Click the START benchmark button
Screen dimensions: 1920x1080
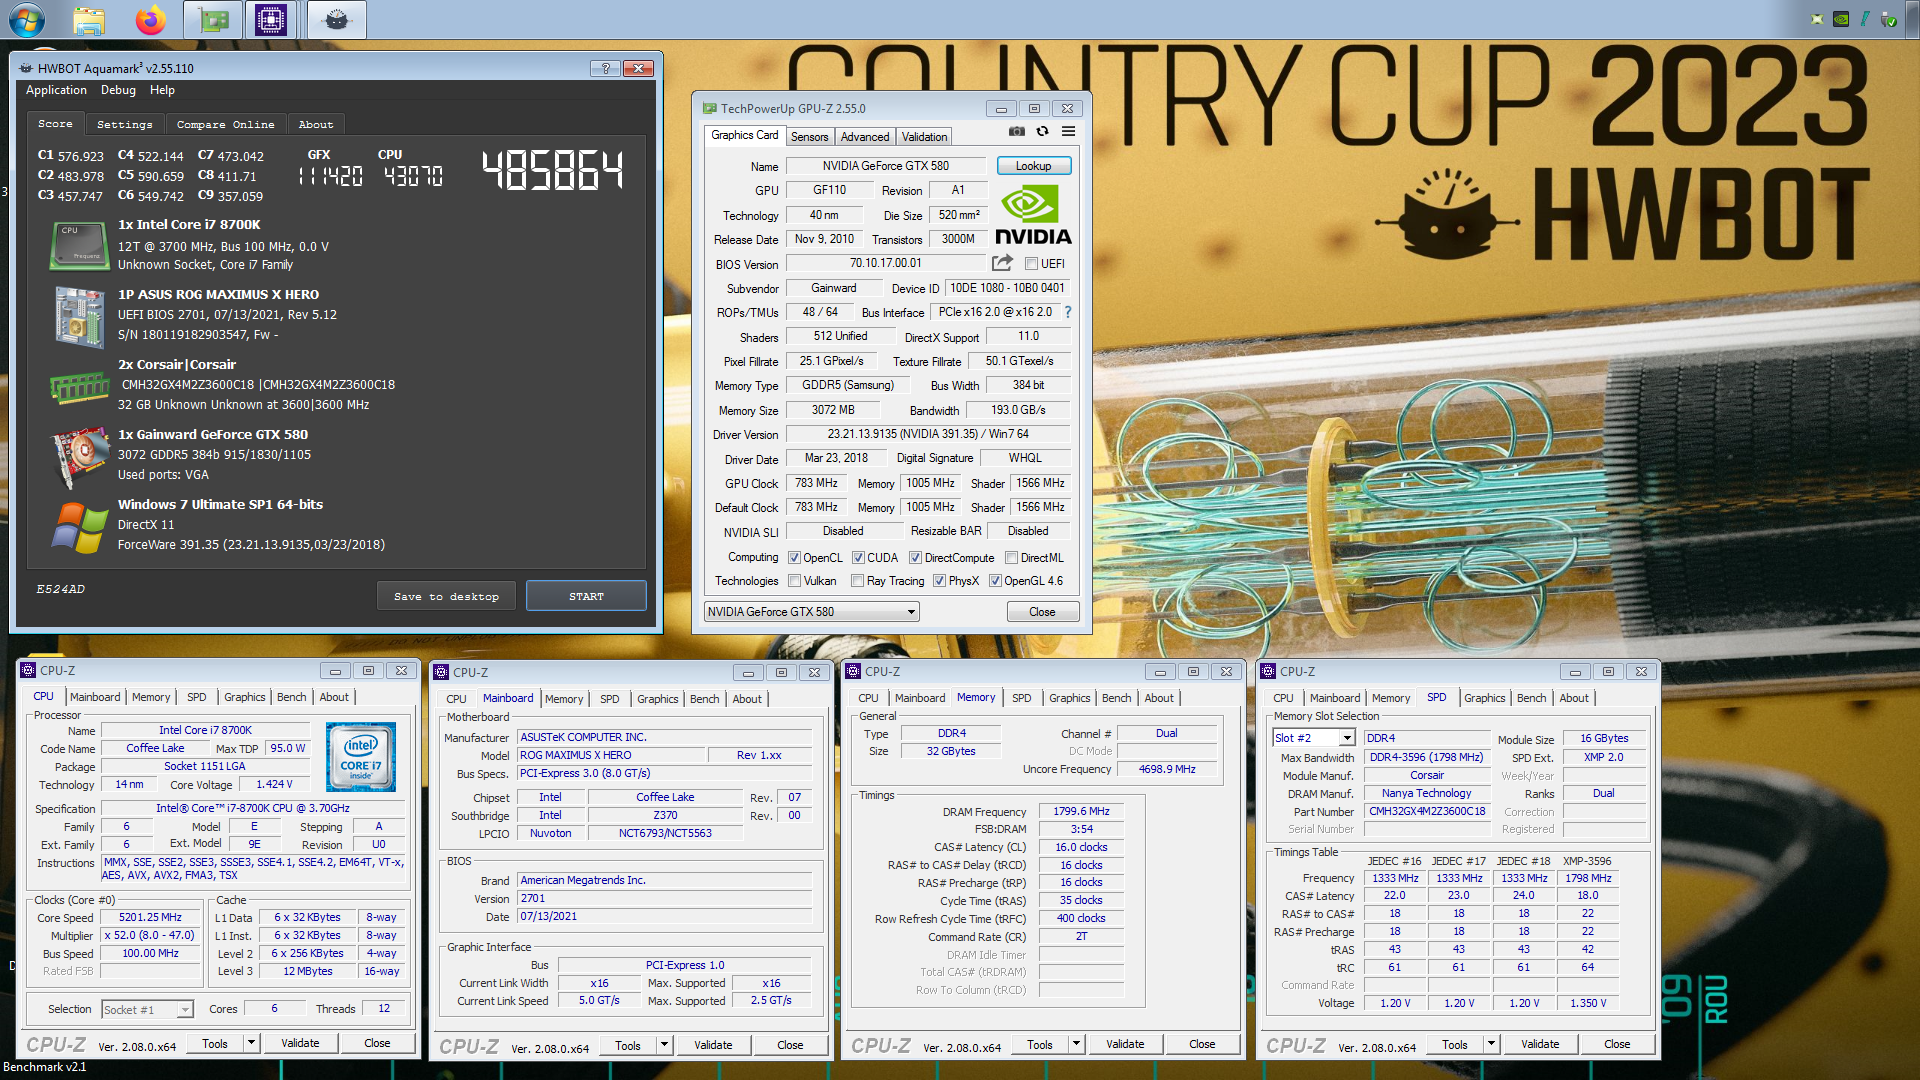pos(586,596)
